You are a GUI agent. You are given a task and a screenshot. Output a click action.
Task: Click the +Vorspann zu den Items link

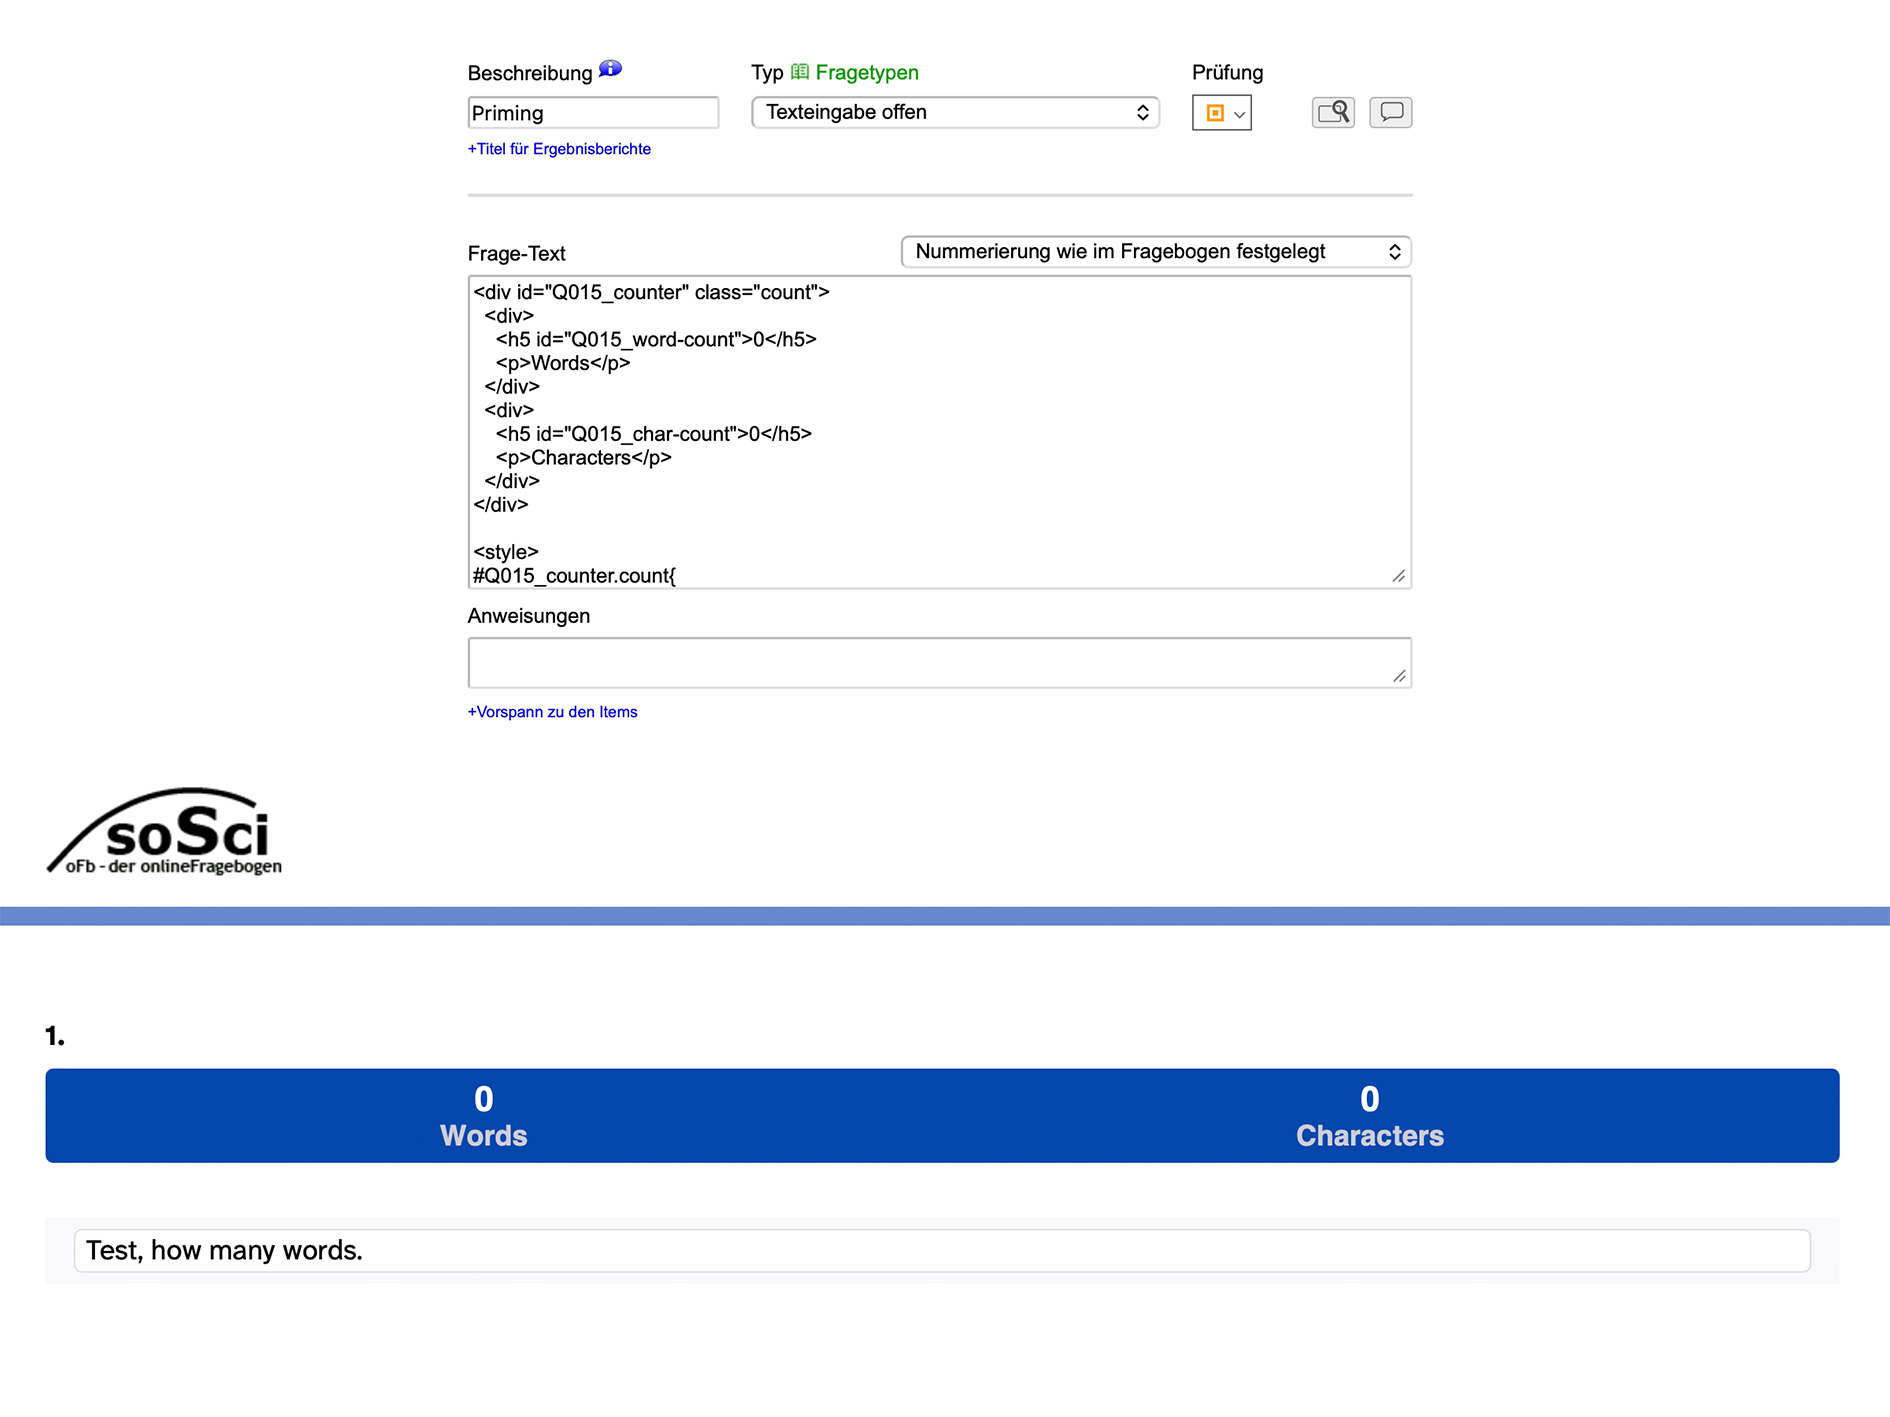pos(552,712)
